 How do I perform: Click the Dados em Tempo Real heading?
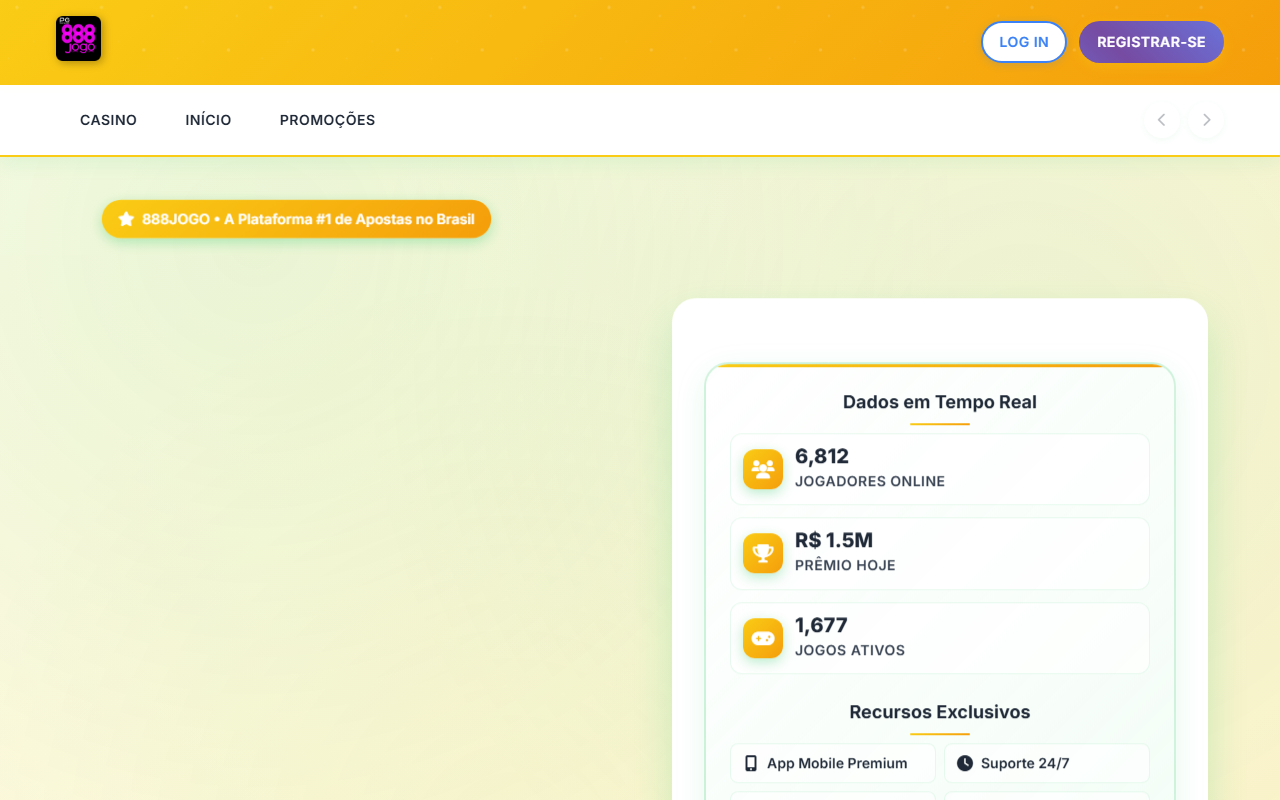pyautogui.click(x=940, y=402)
